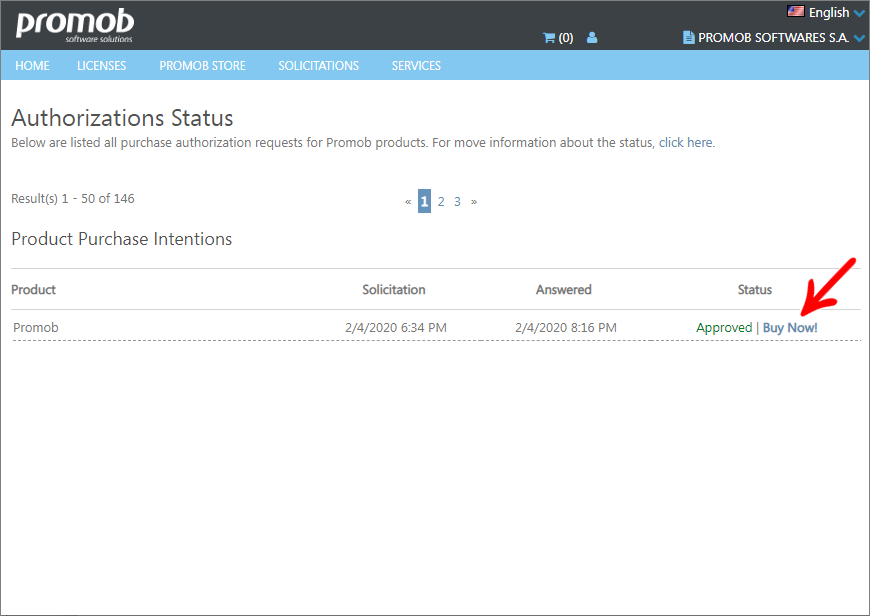Image resolution: width=870 pixels, height=616 pixels.
Task: Open the SERVICES menu
Action: 416,65
